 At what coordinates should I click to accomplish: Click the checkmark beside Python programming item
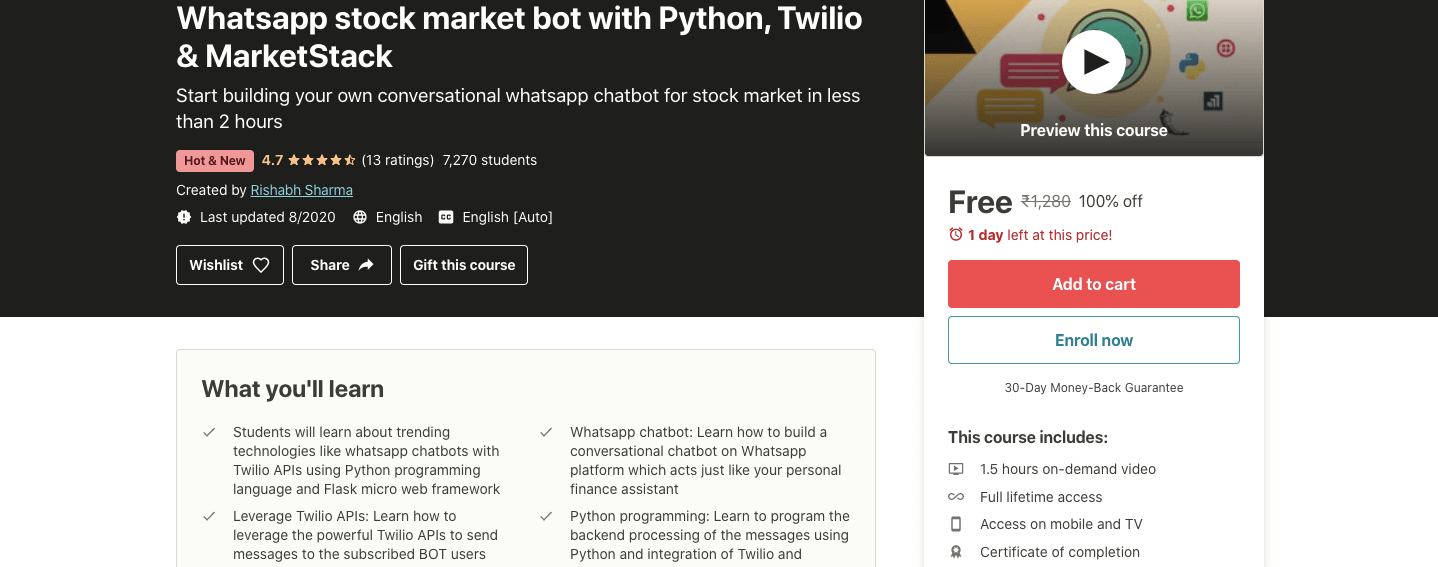(x=546, y=517)
